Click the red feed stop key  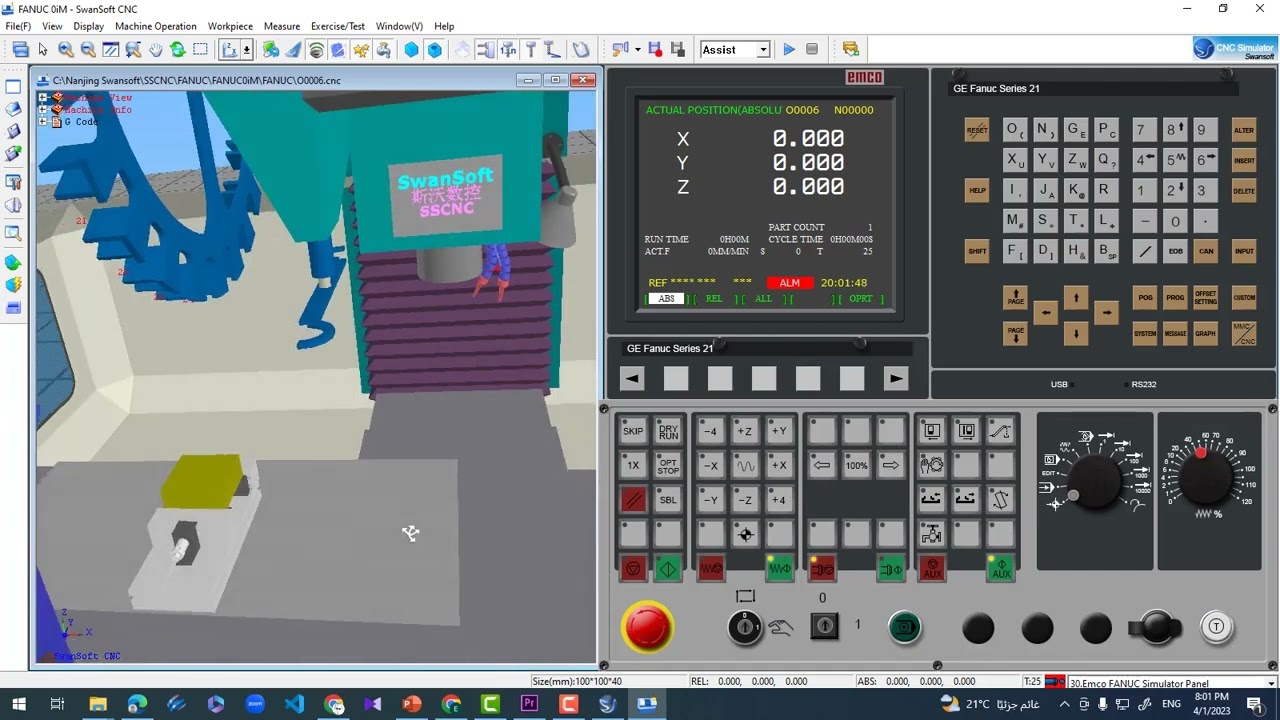tap(711, 569)
